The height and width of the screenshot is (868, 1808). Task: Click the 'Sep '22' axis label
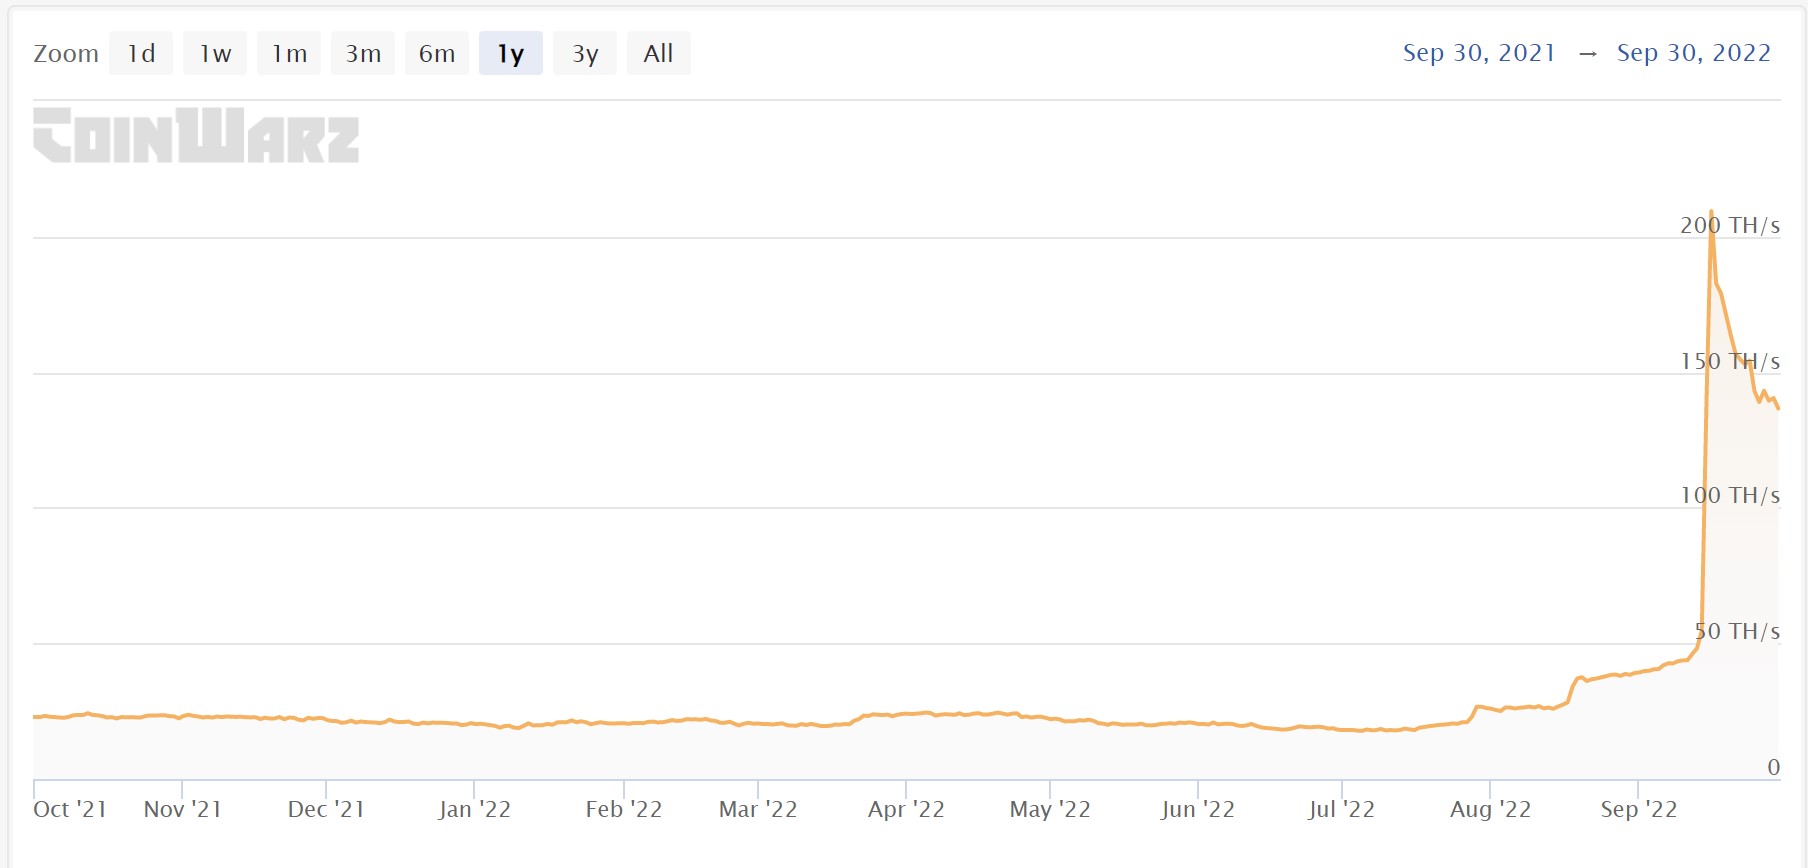1638,809
